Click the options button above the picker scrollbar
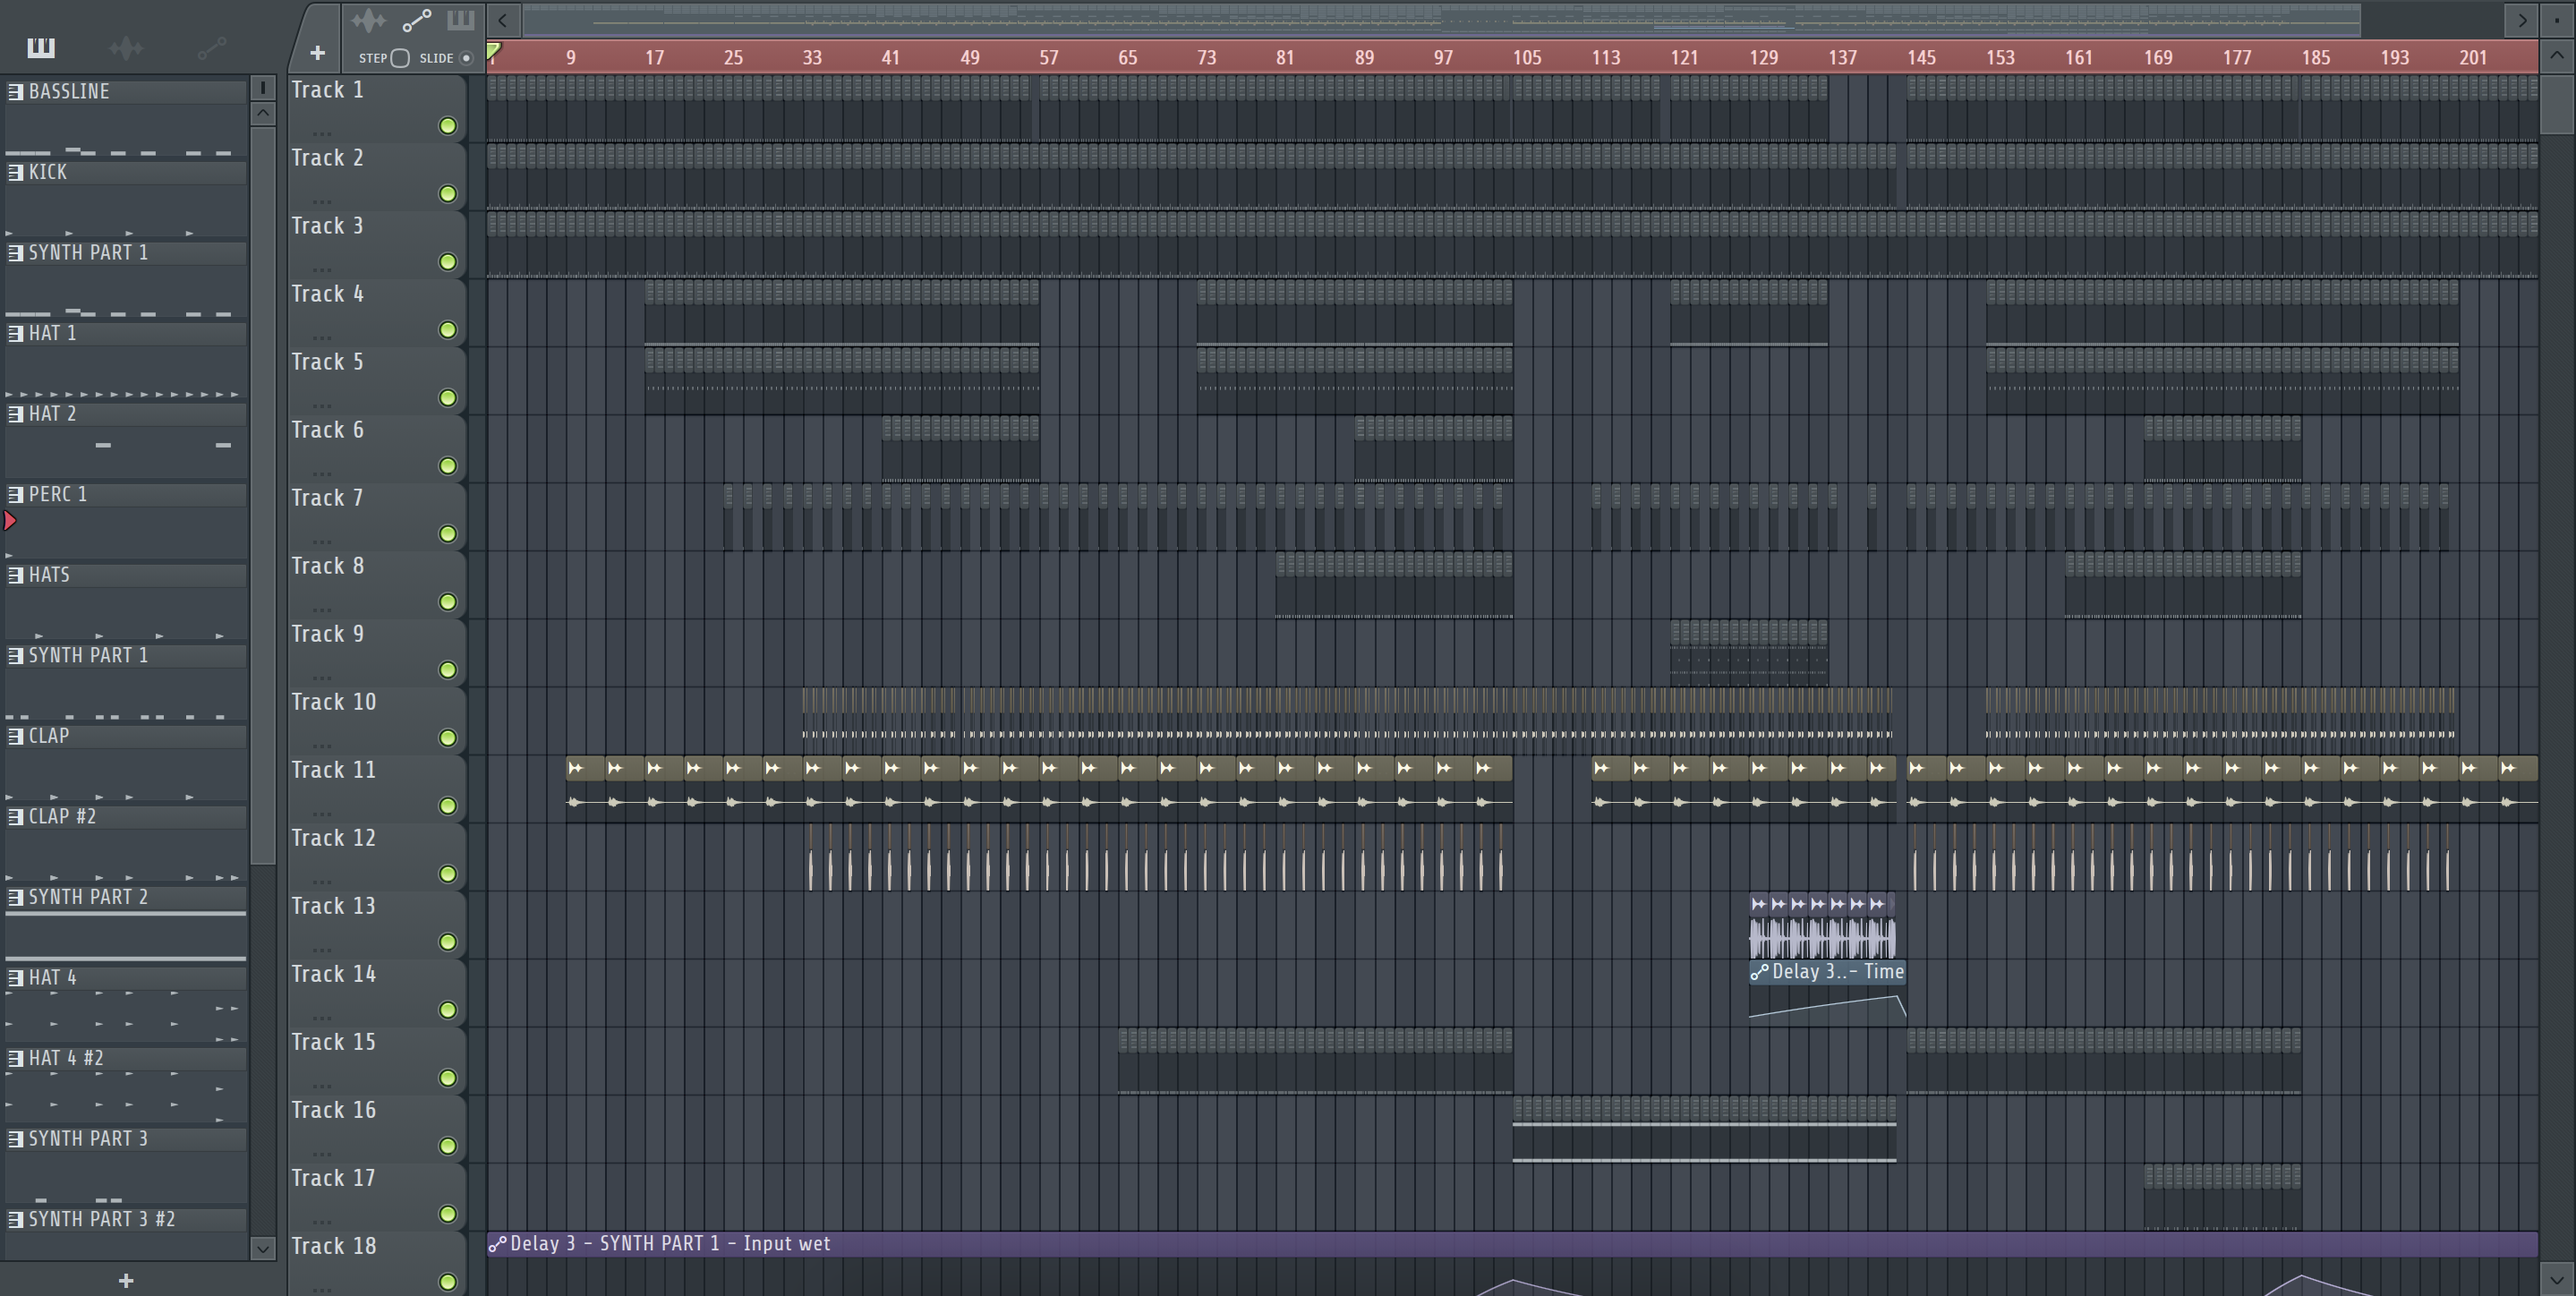This screenshot has height=1296, width=2576. click(263, 88)
